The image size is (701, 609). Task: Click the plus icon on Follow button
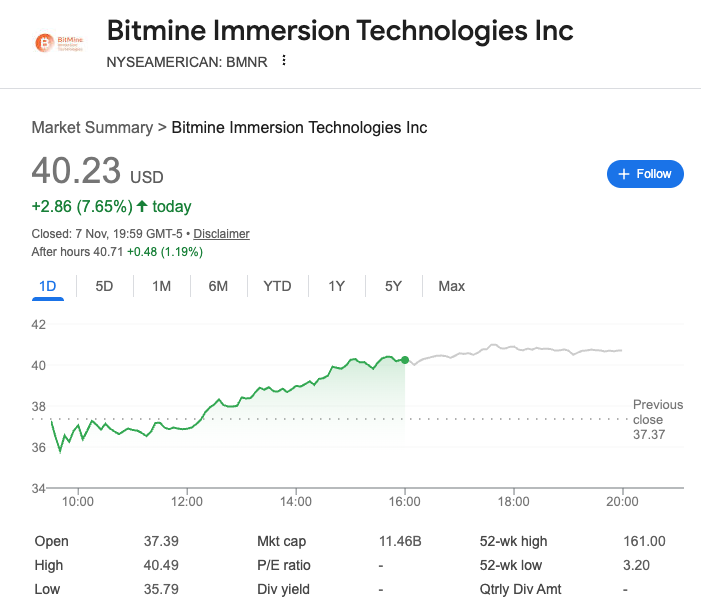coord(624,174)
